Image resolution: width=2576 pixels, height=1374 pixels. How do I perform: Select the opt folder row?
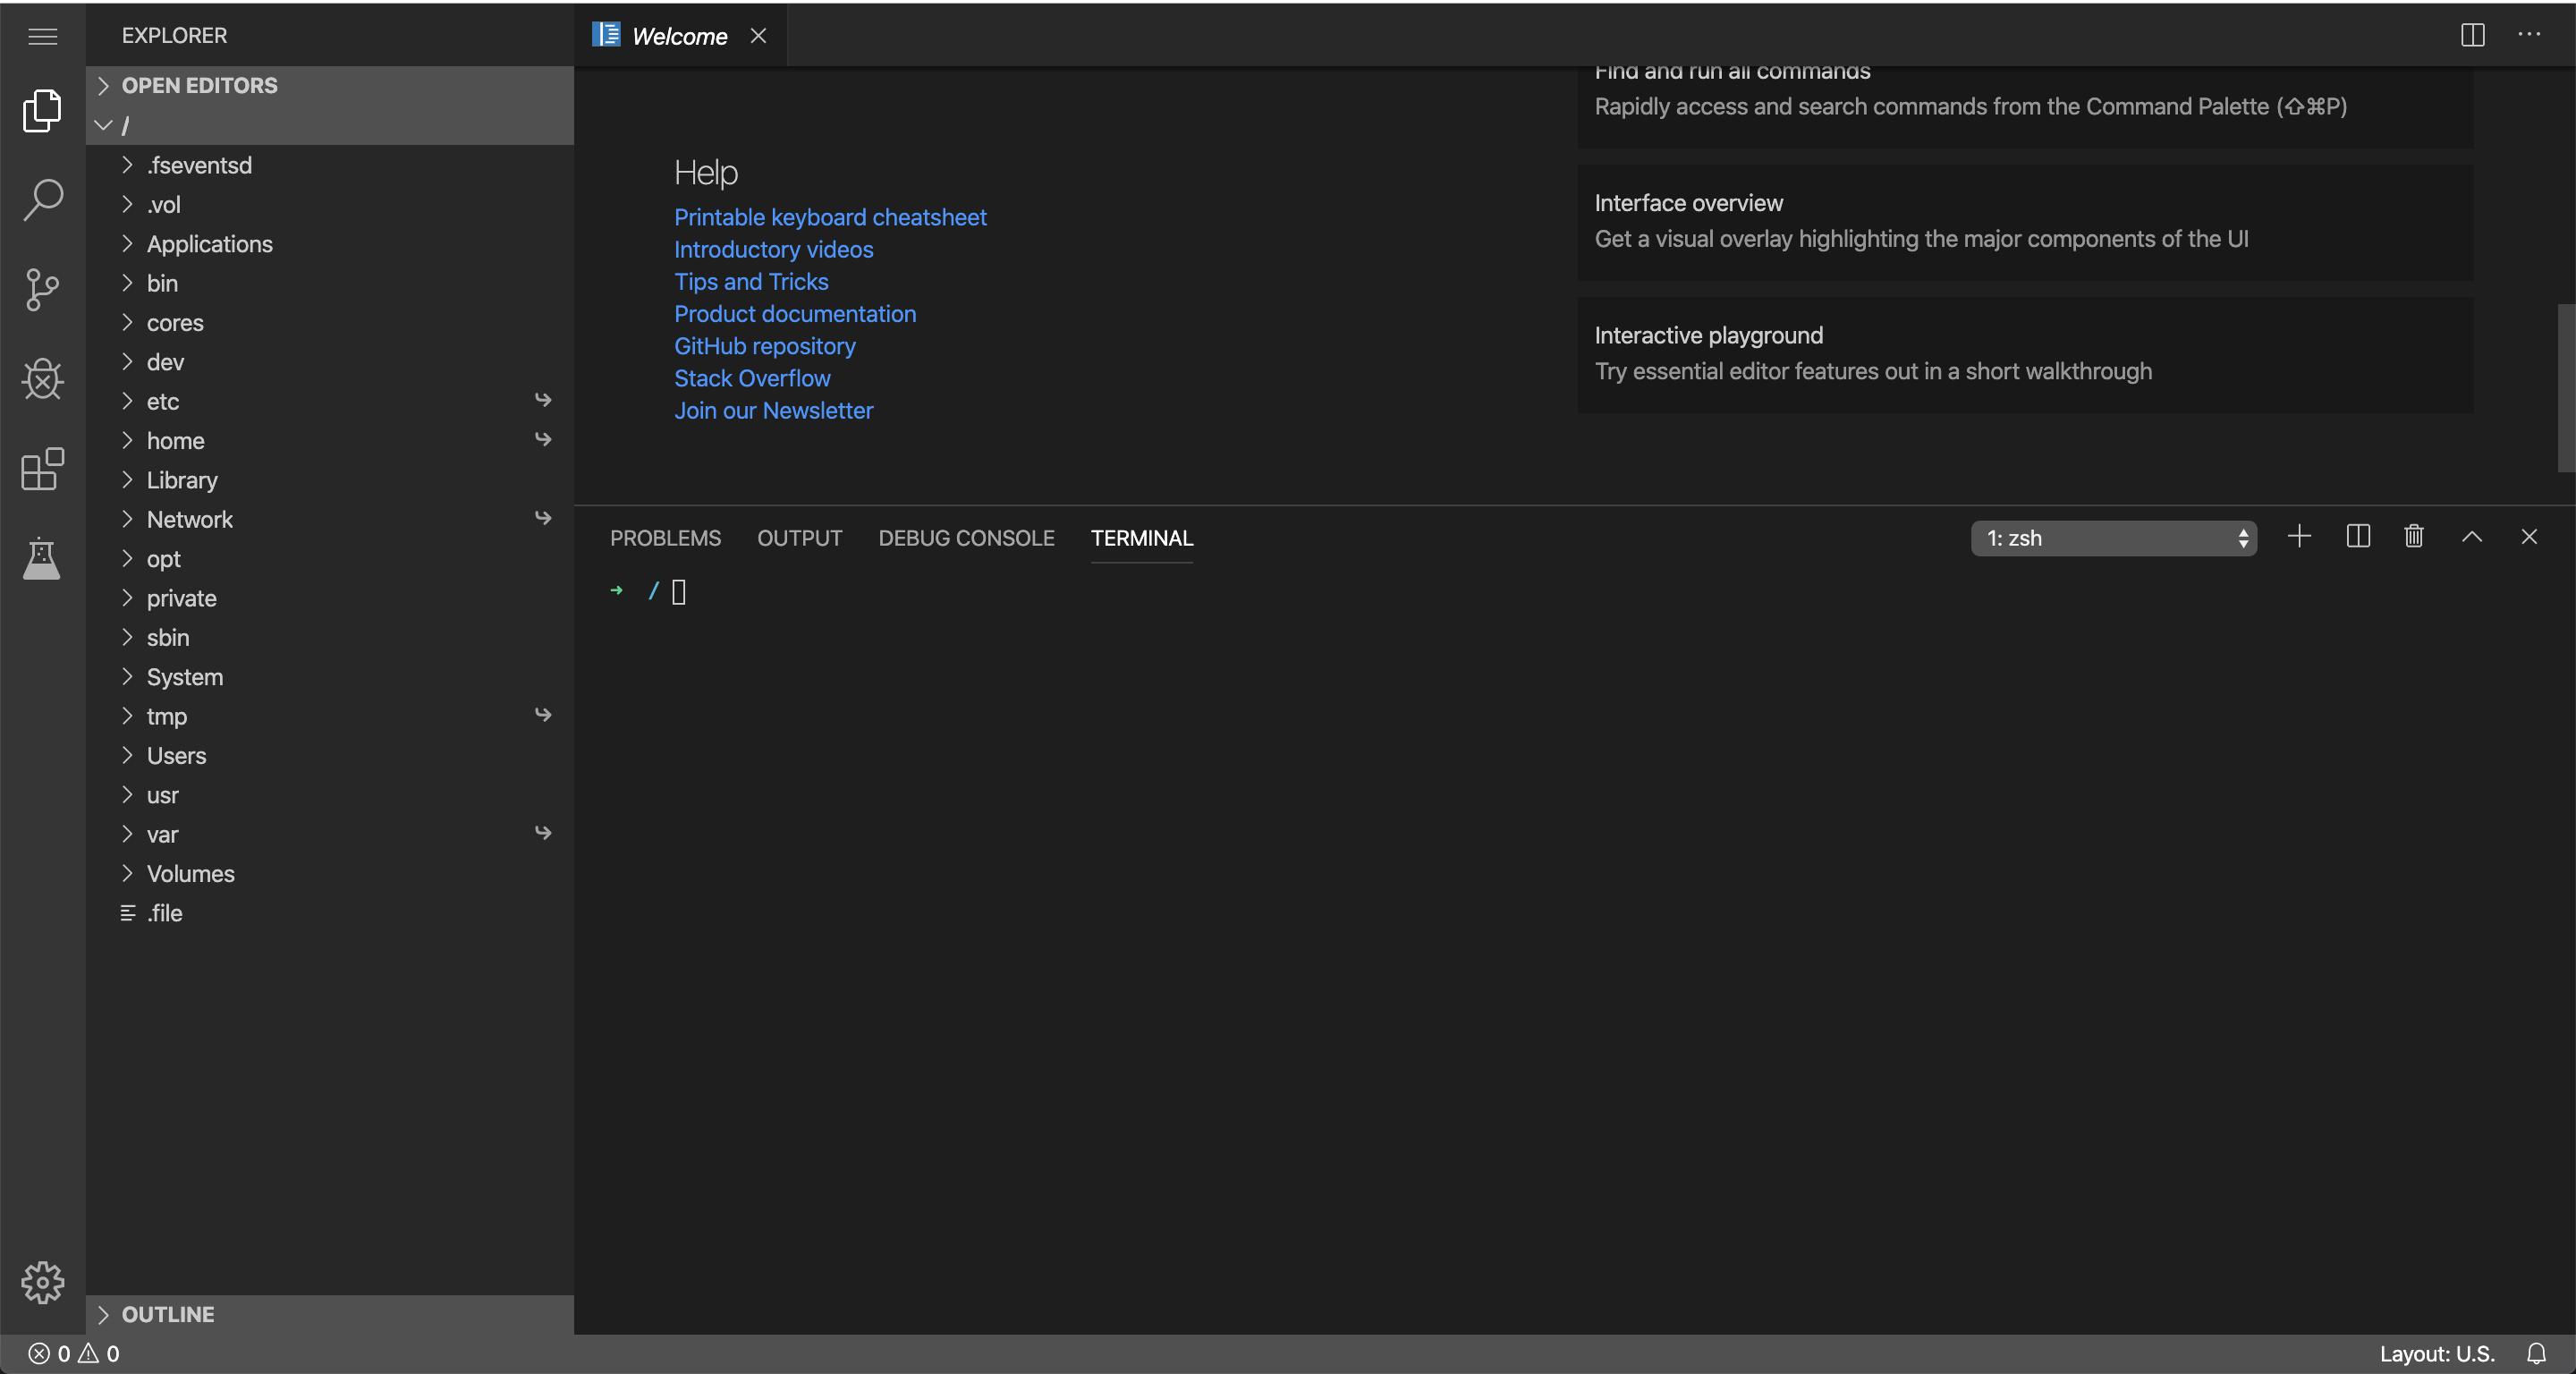coord(330,559)
